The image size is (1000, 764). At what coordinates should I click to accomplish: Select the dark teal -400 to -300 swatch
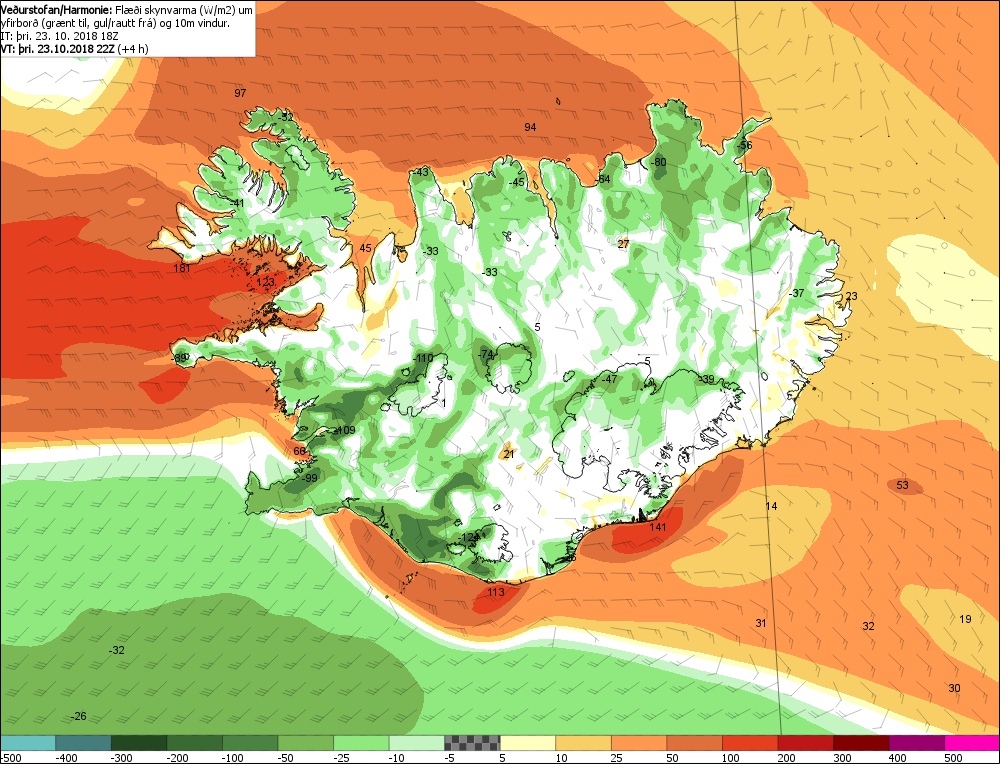[83, 743]
